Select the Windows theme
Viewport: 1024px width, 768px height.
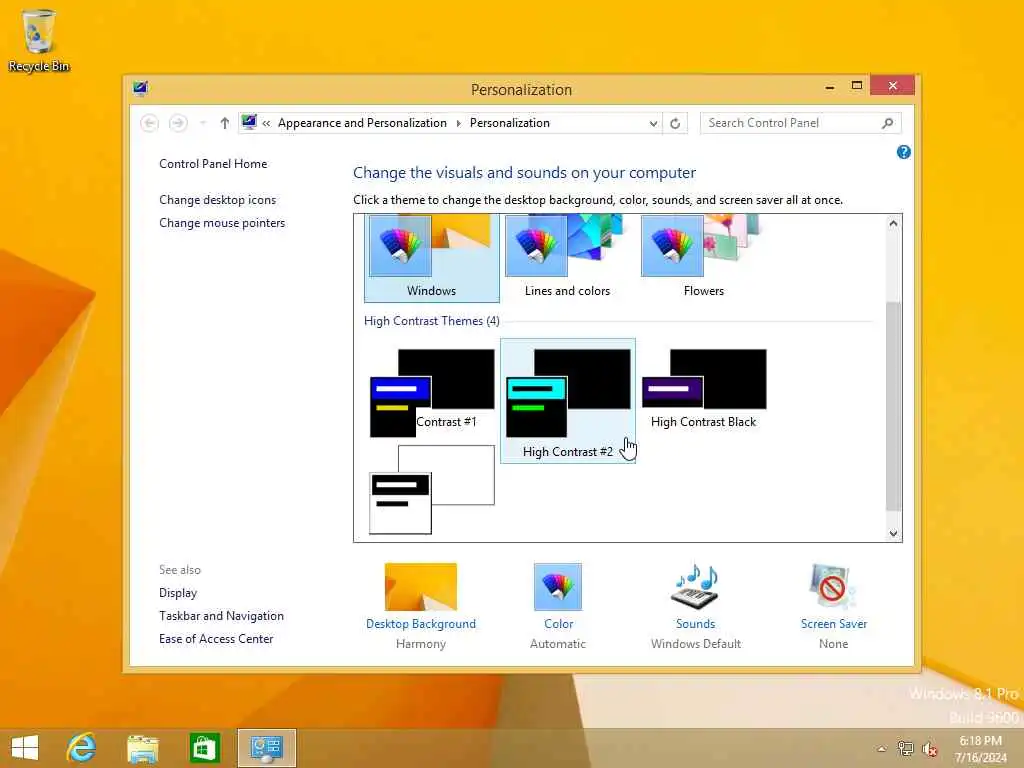tap(432, 258)
